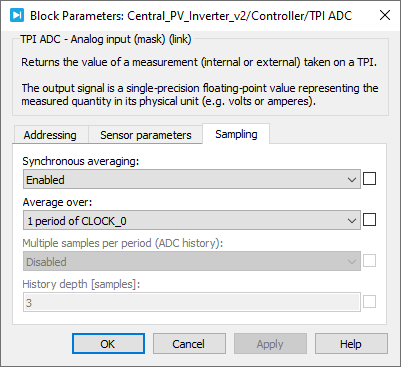Open block documentation with Help button
401x367 pixels.
coord(351,344)
